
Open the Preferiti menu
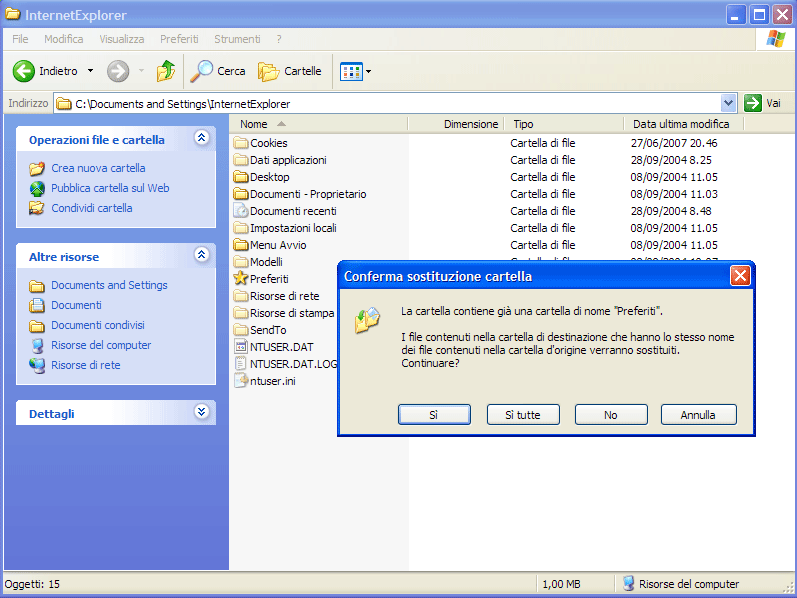pos(179,39)
